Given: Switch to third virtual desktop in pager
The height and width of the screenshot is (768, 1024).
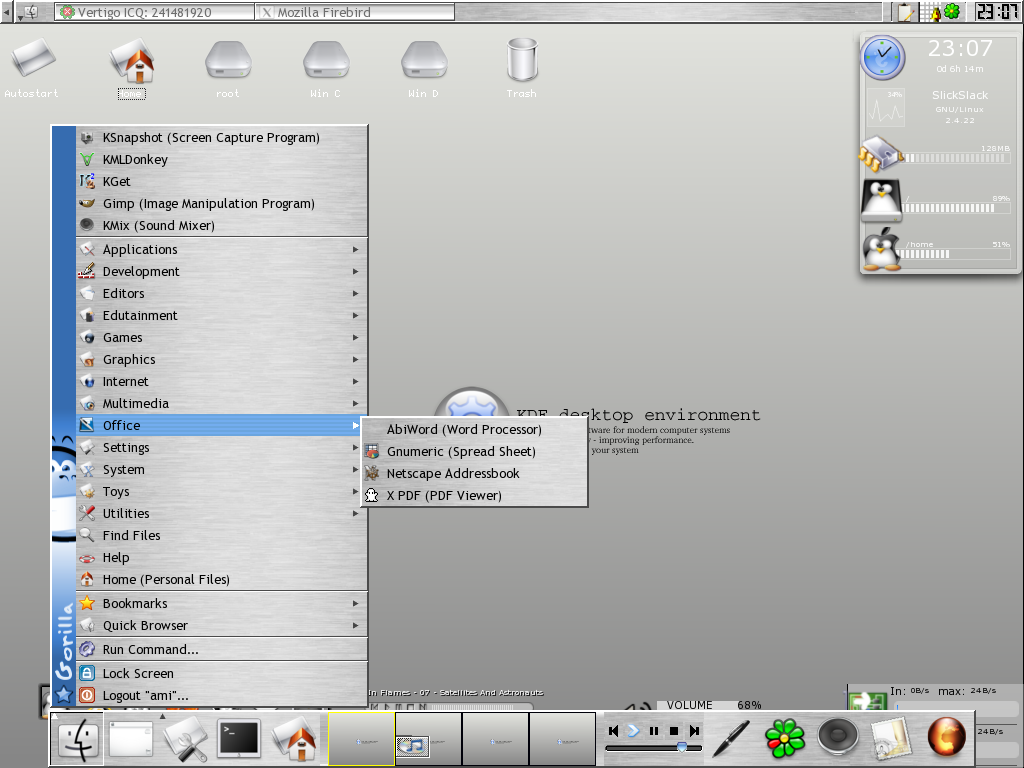Looking at the screenshot, I should tap(496, 739).
